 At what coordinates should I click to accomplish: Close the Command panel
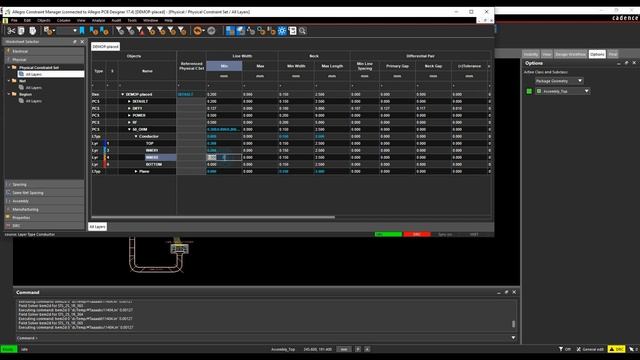tap(514, 292)
